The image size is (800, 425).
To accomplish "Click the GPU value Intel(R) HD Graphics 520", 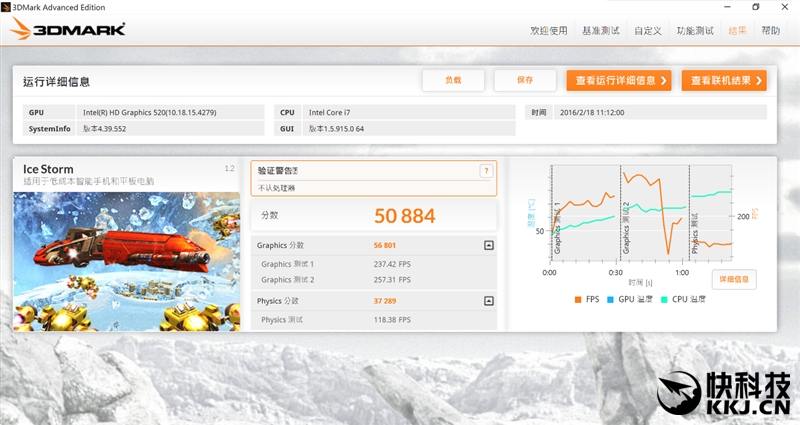I will 149,112.
